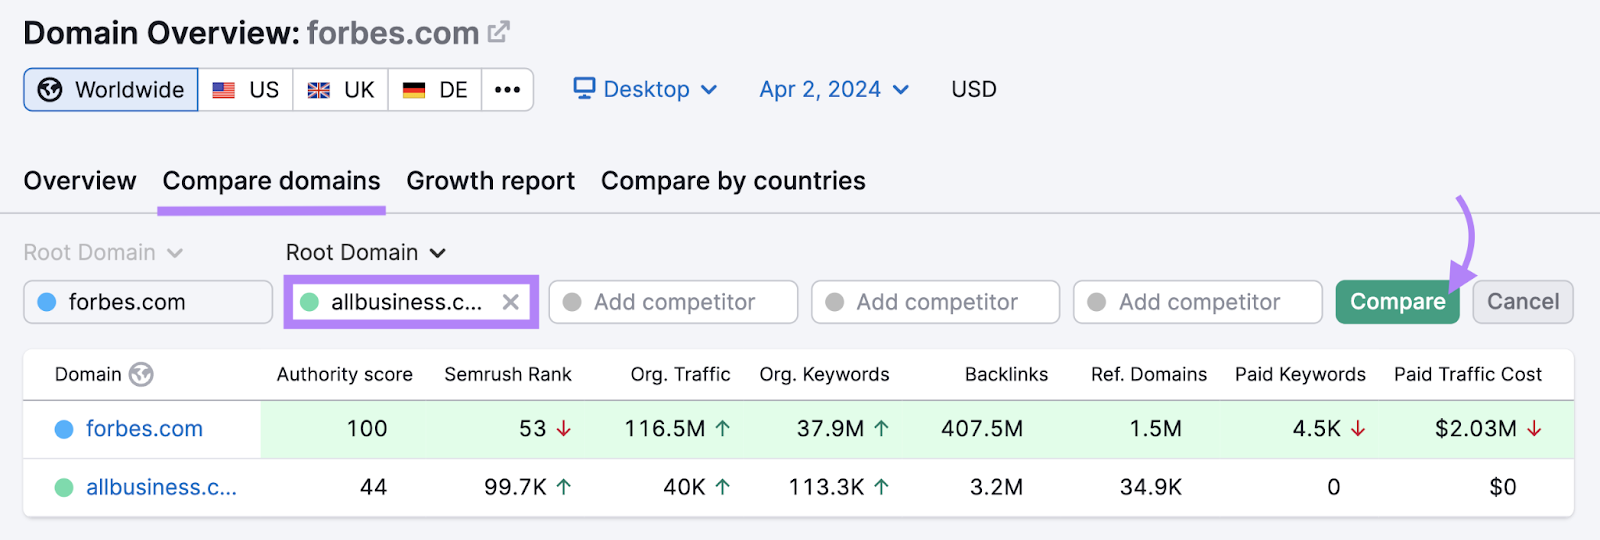Open the Growth report tab
Viewport: 1600px width, 540px height.
pyautogui.click(x=490, y=181)
